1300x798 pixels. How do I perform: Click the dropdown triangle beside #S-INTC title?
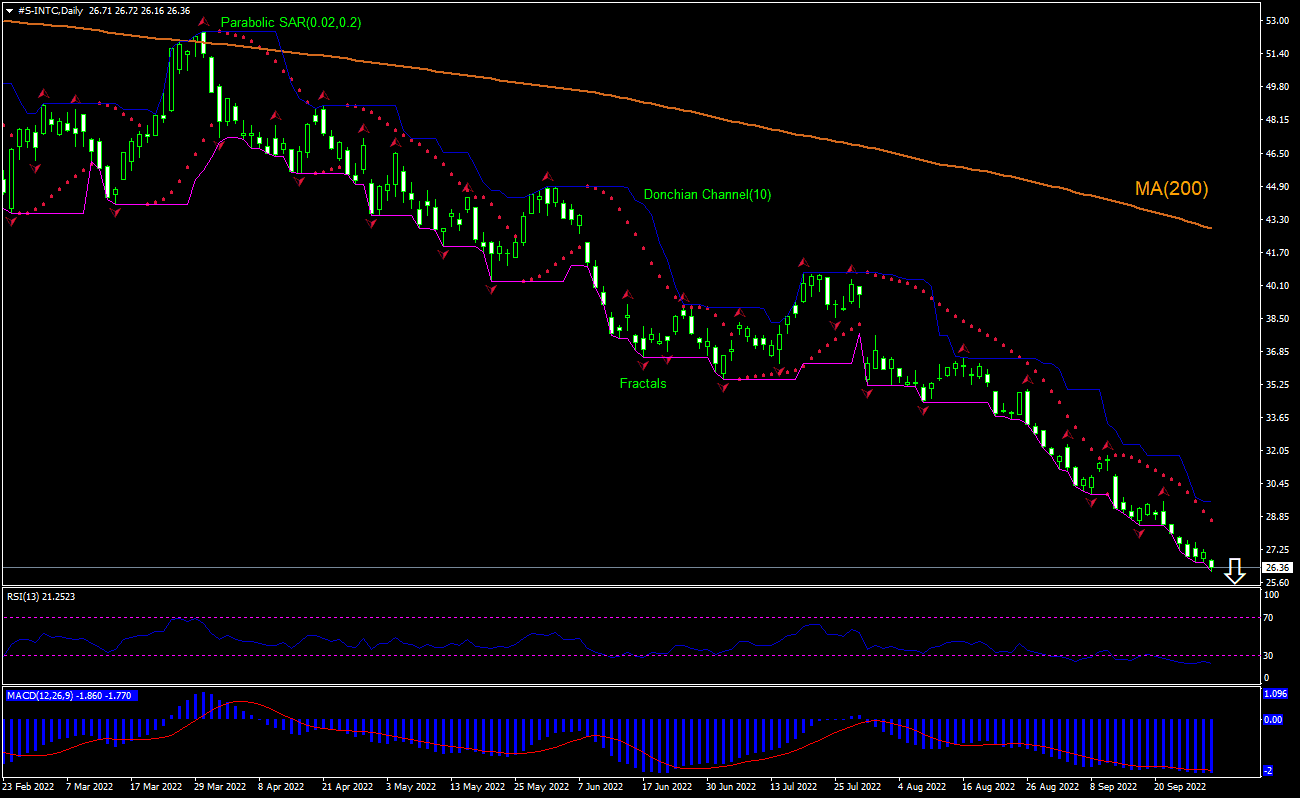[9, 9]
